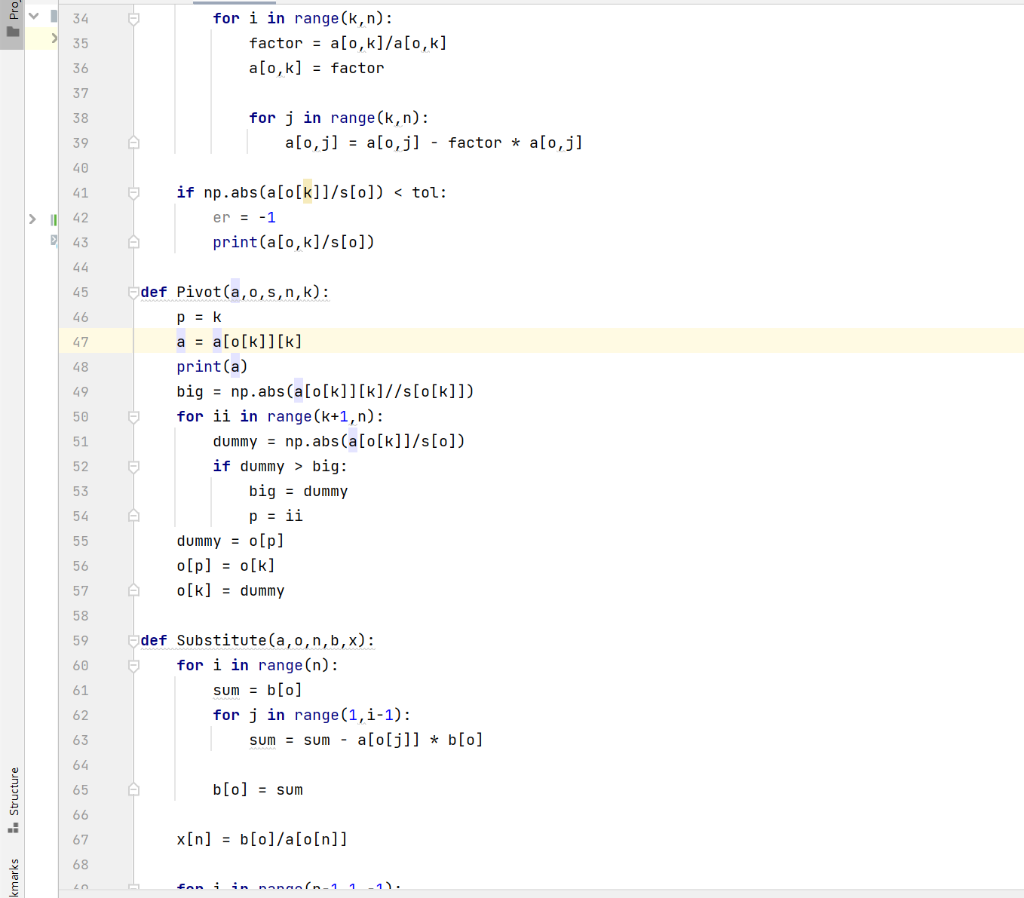This screenshot has height=898, width=1024.
Task: Click the folder icon near the Project tab
Action: pyautogui.click(x=11, y=33)
